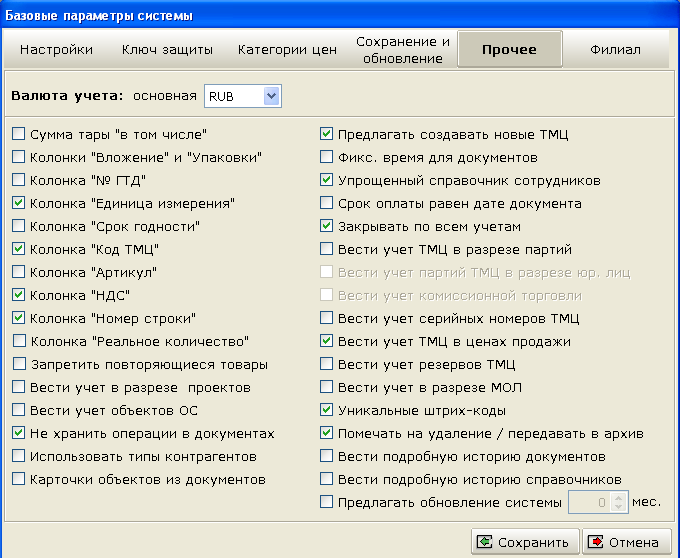Click the green arrow icon on Сохранить

[484, 542]
